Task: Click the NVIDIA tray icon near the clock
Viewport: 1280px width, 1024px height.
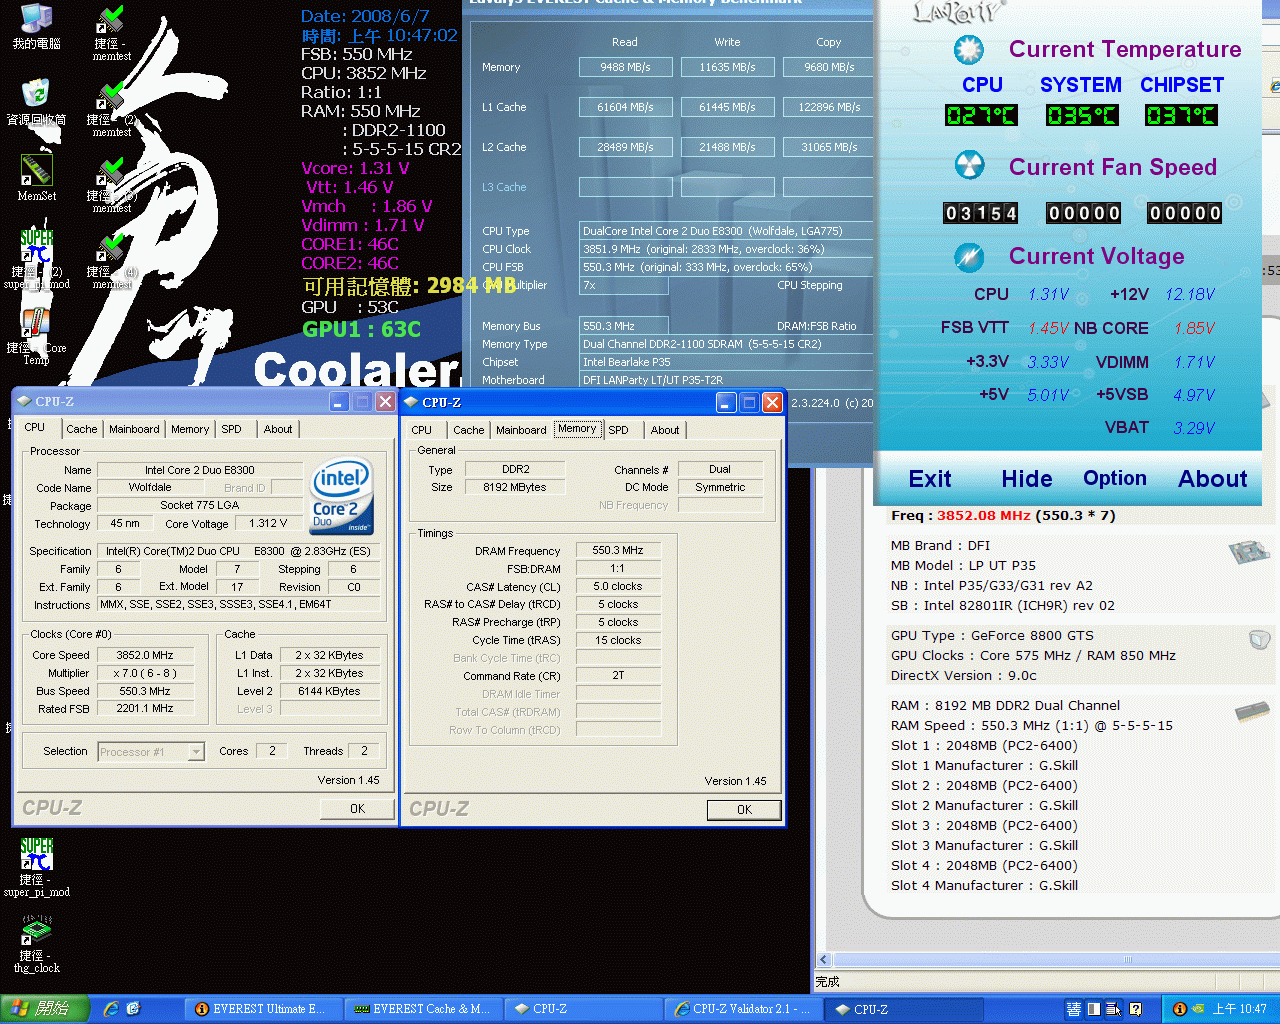Action: point(1199,1009)
